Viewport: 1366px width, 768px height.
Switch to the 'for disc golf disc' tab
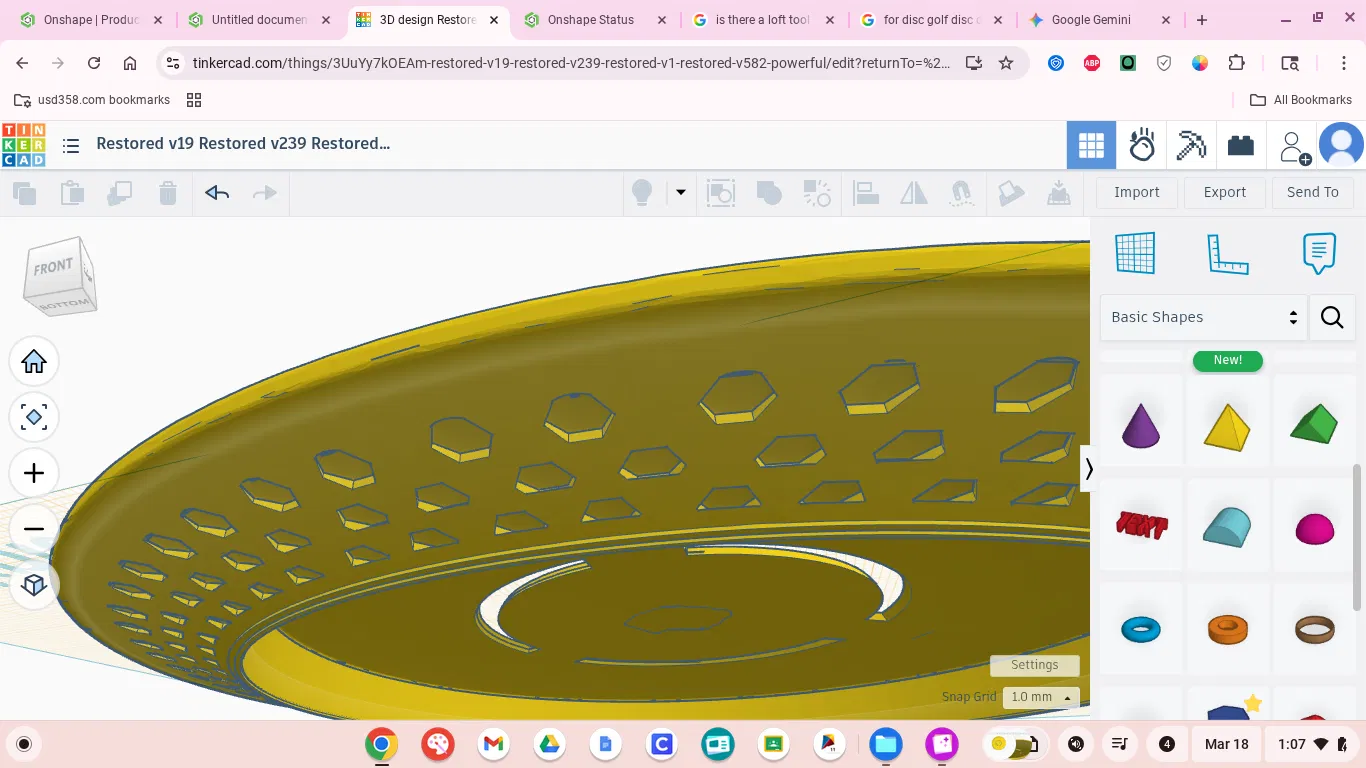click(x=931, y=20)
